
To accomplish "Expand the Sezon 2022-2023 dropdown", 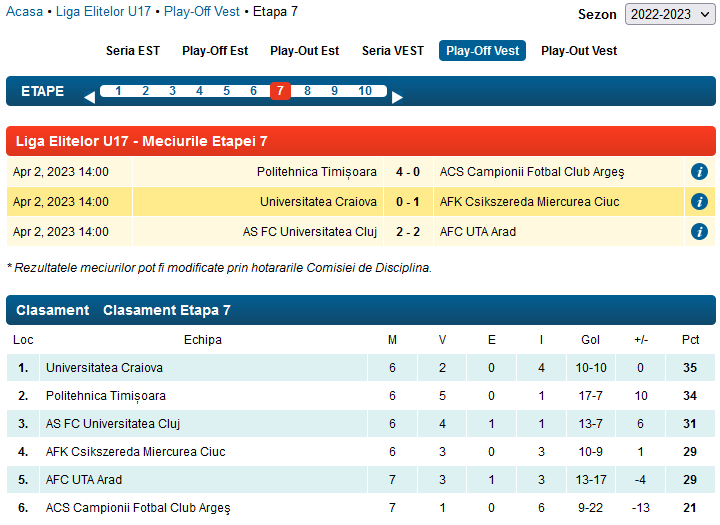I will click(x=669, y=14).
